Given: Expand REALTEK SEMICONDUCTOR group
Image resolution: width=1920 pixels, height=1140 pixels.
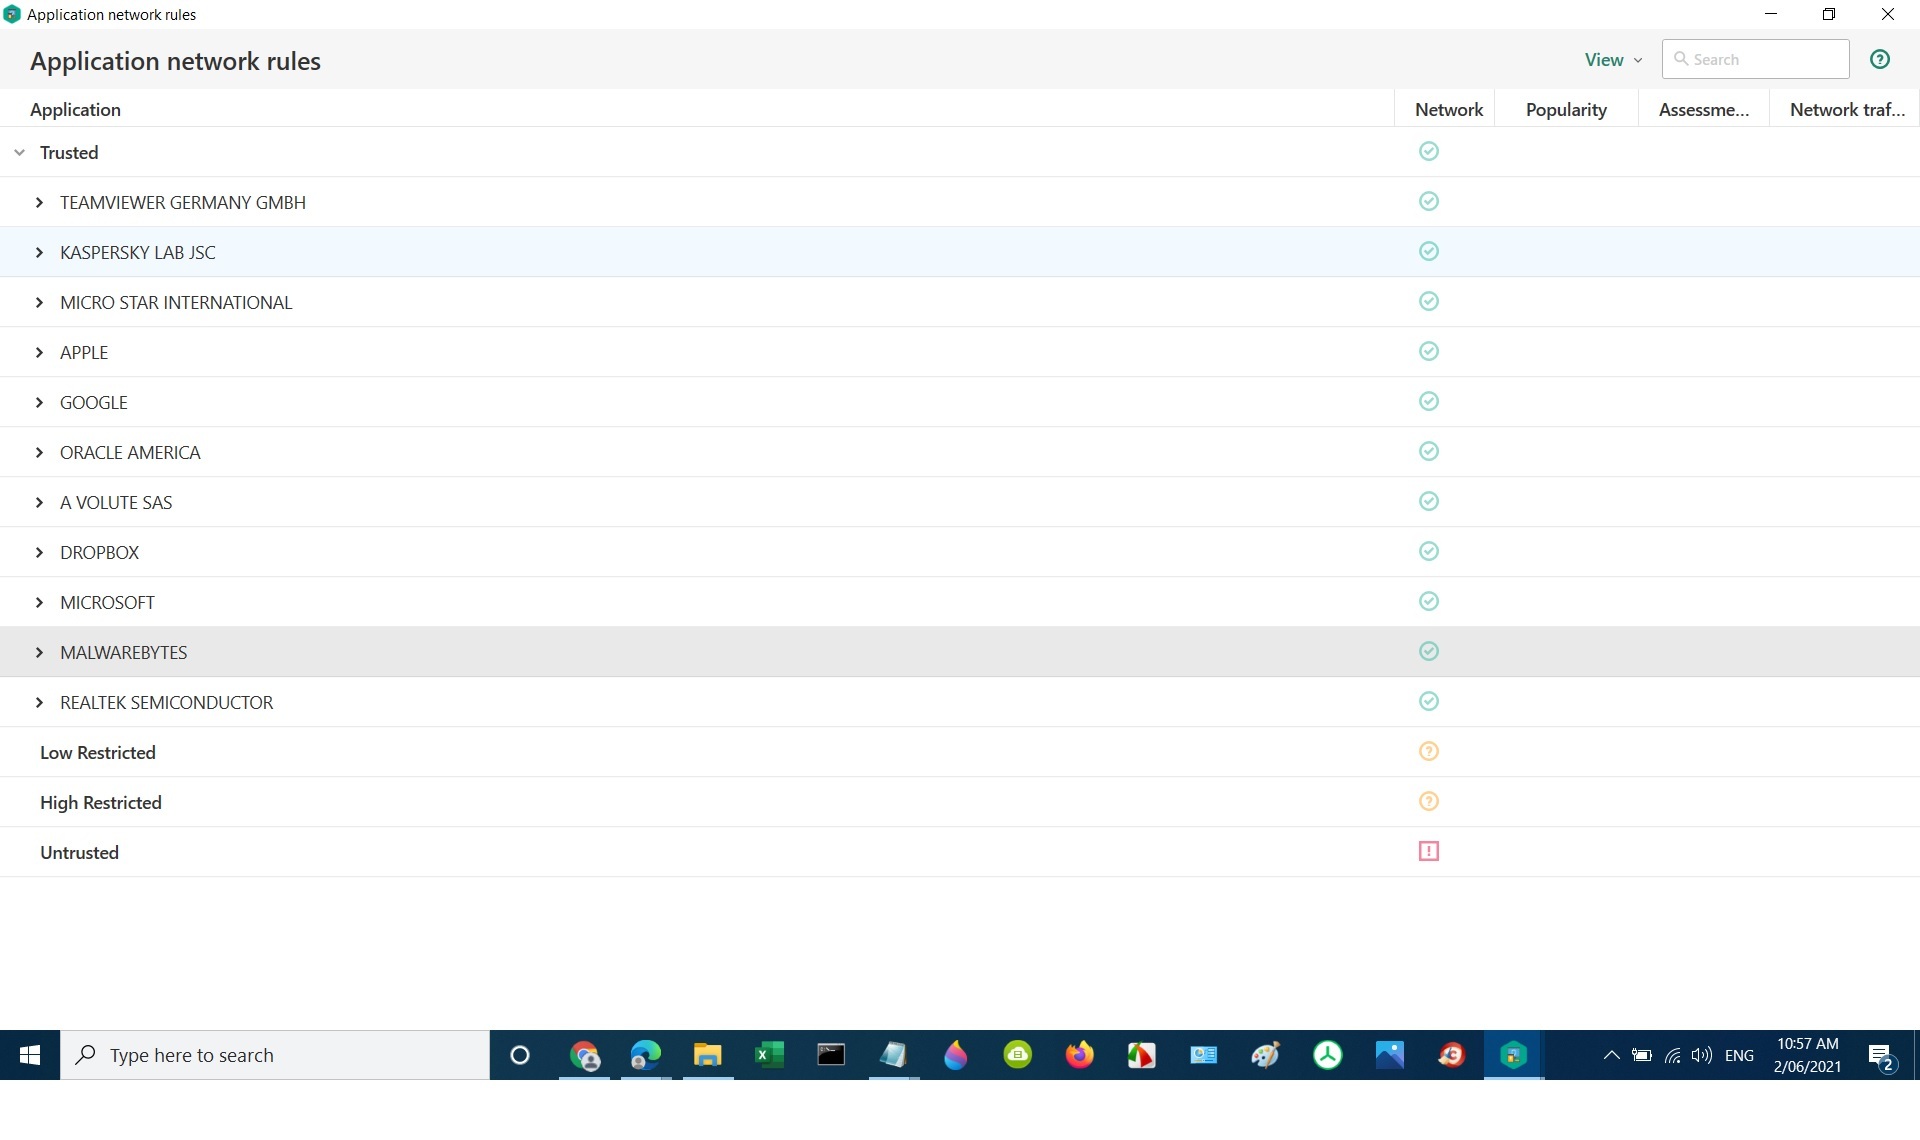Looking at the screenshot, I should click(39, 702).
